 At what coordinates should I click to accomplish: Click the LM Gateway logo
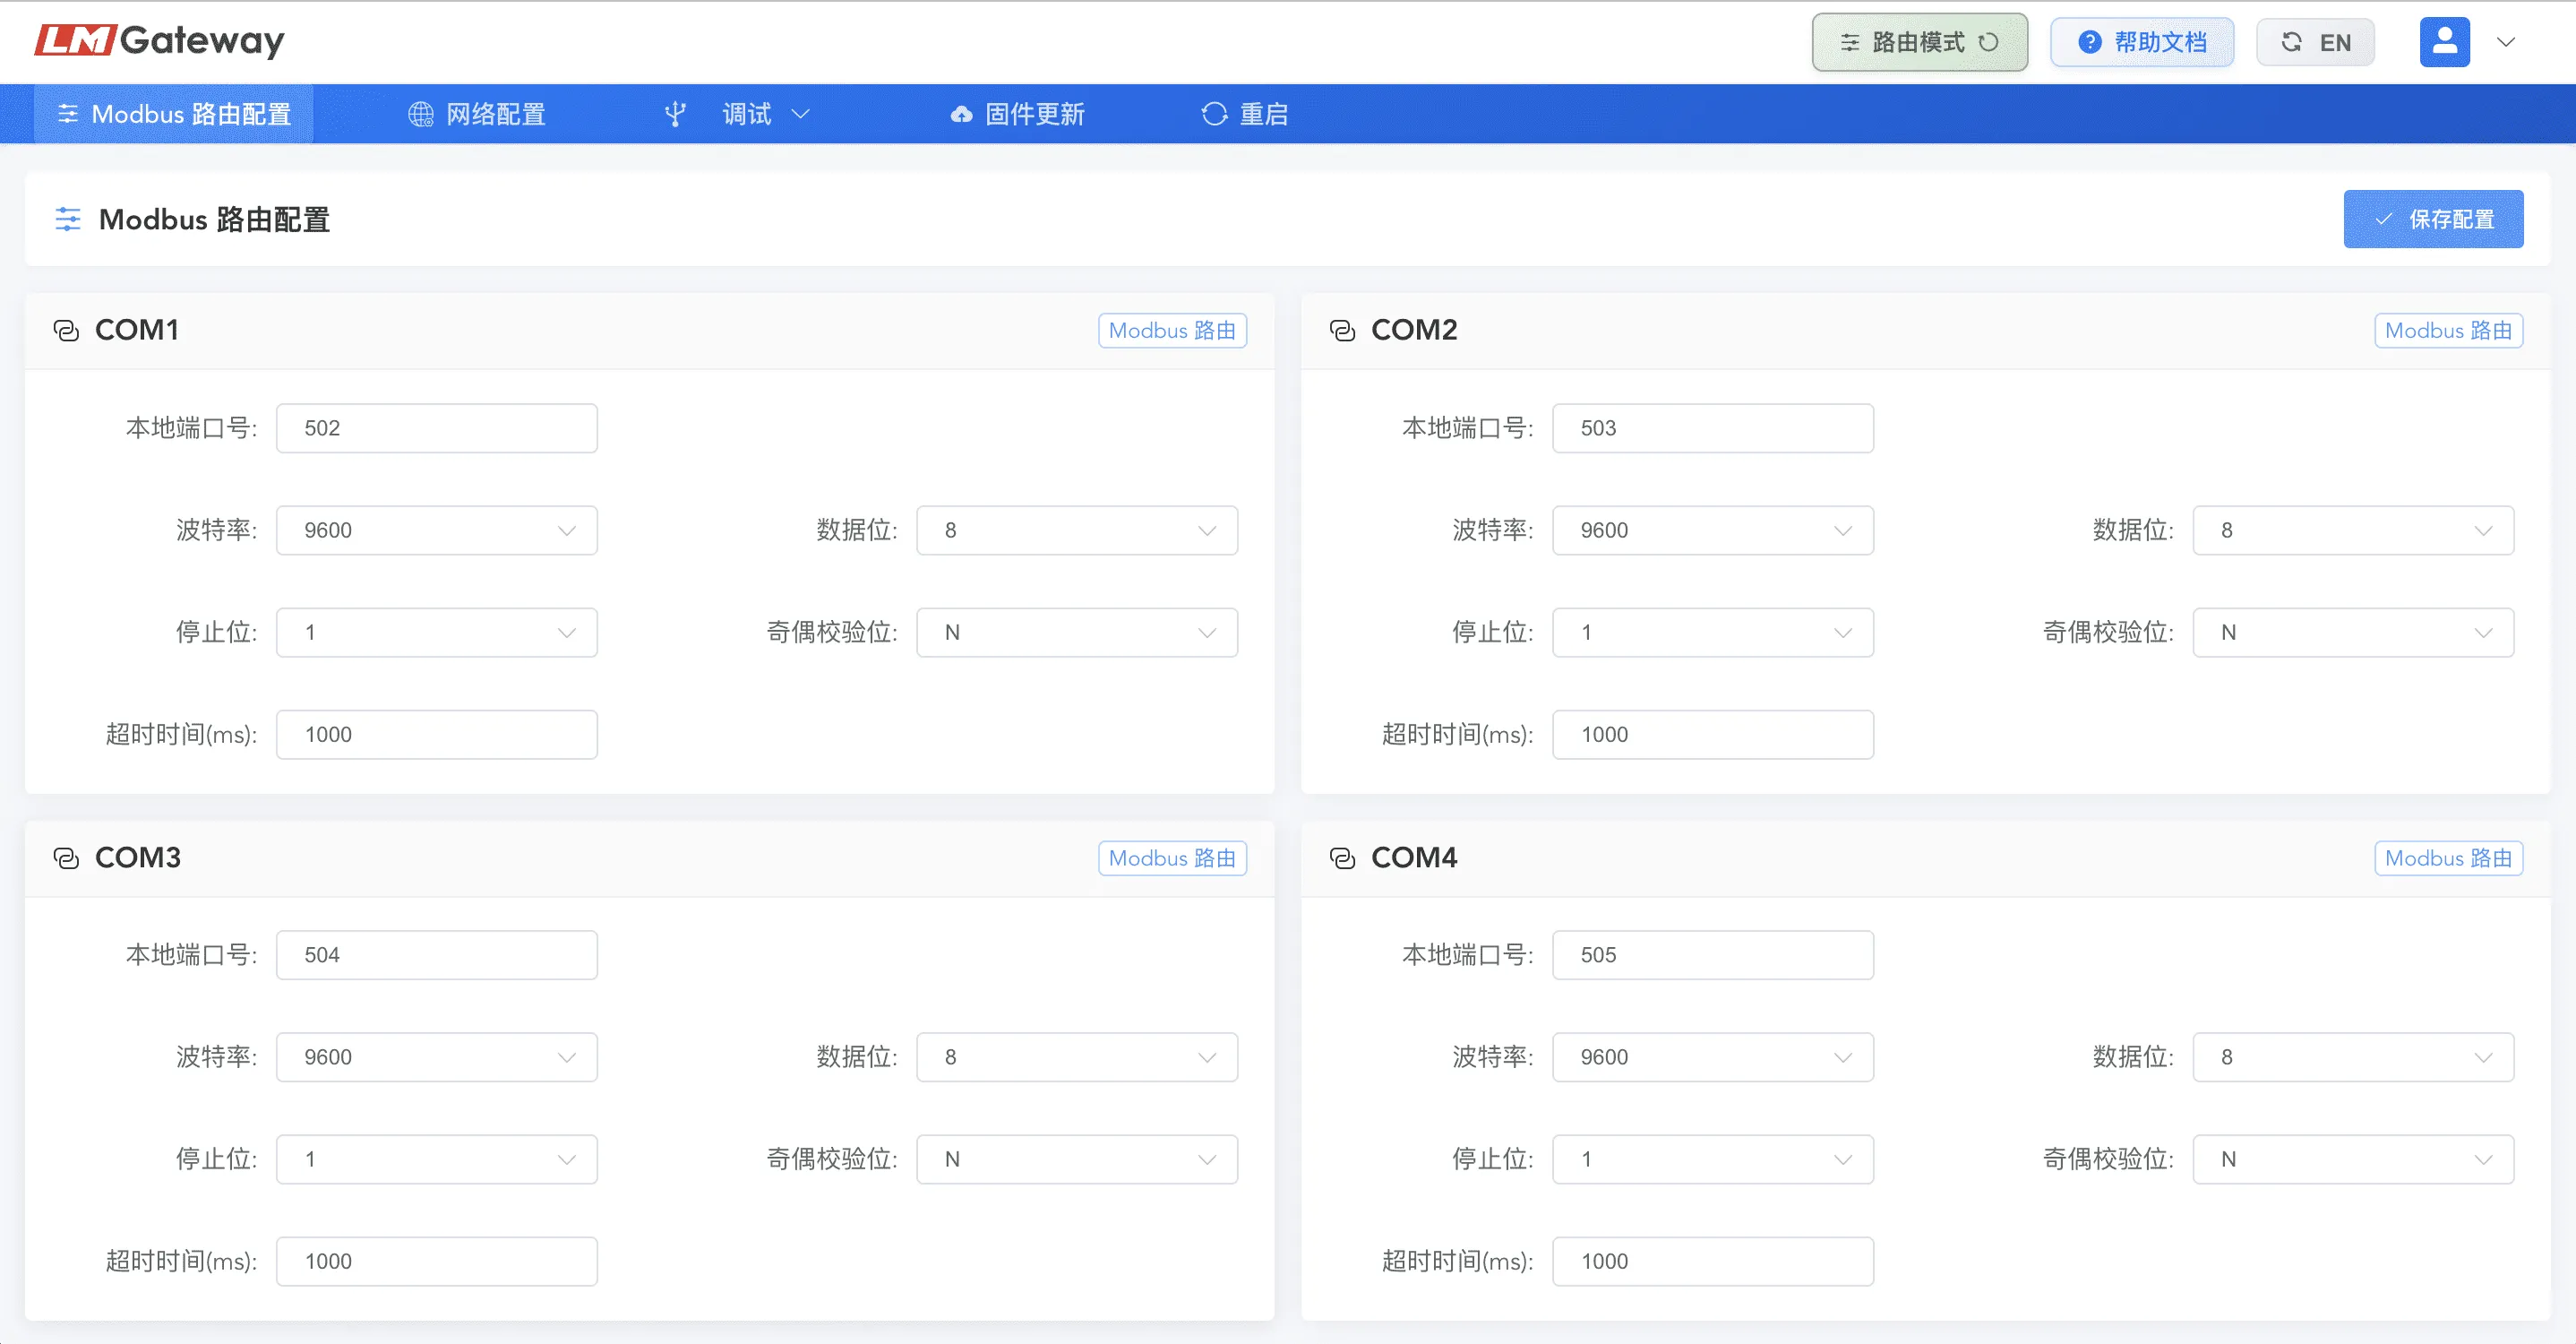click(x=160, y=40)
